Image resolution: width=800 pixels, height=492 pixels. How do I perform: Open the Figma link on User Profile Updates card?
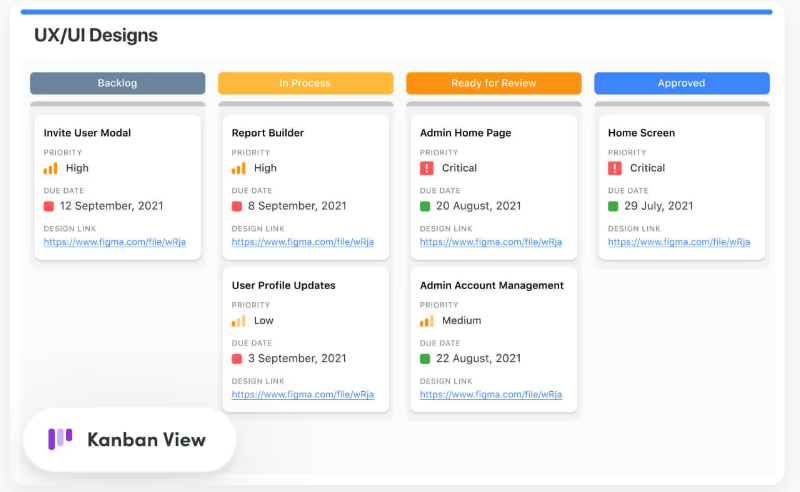(303, 395)
